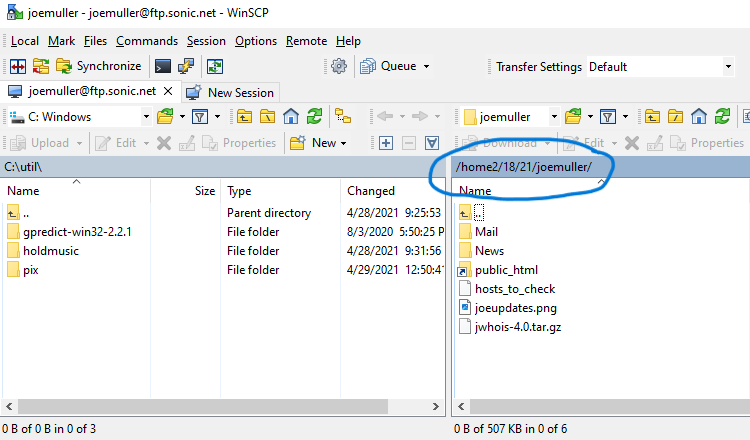This screenshot has width=750, height=440.
Task: Go to remote parent directory icon
Action: pyautogui.click(x=652, y=116)
